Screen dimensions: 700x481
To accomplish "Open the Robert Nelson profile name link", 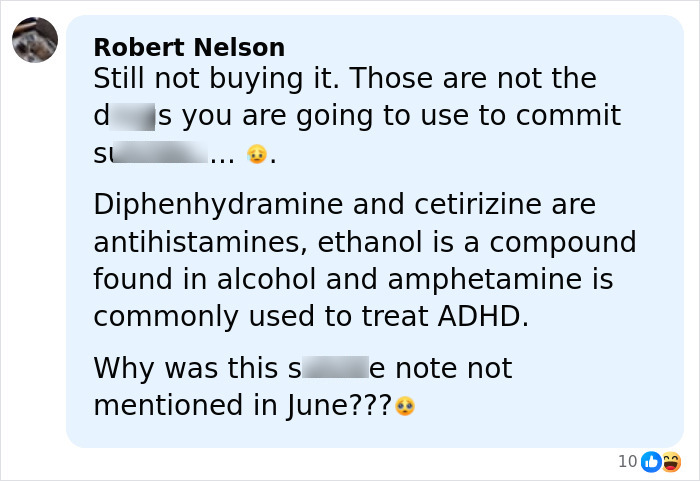I will pos(189,47).
